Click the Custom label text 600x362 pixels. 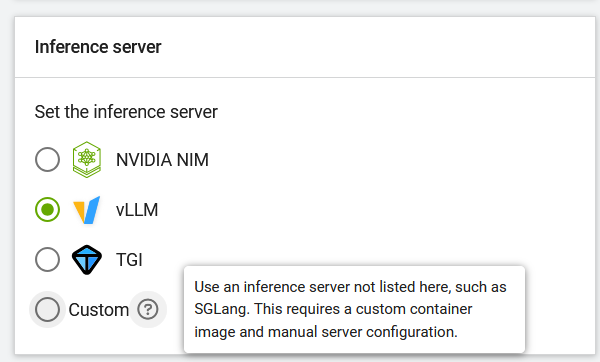(99, 310)
